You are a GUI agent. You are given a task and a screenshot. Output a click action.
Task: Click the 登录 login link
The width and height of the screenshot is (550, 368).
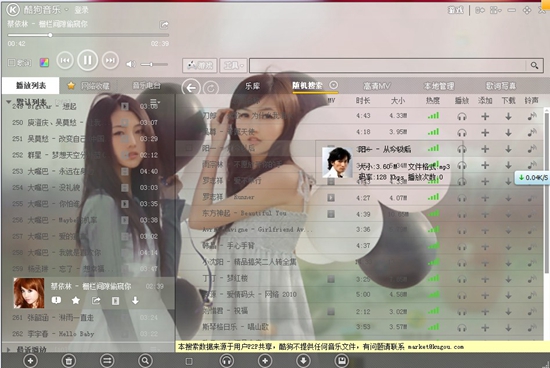pos(81,10)
